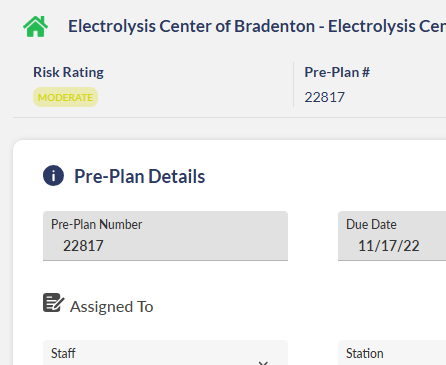Image resolution: width=446 pixels, height=365 pixels.
Task: Click the MODERATE risk rating badge
Action: tap(65, 97)
